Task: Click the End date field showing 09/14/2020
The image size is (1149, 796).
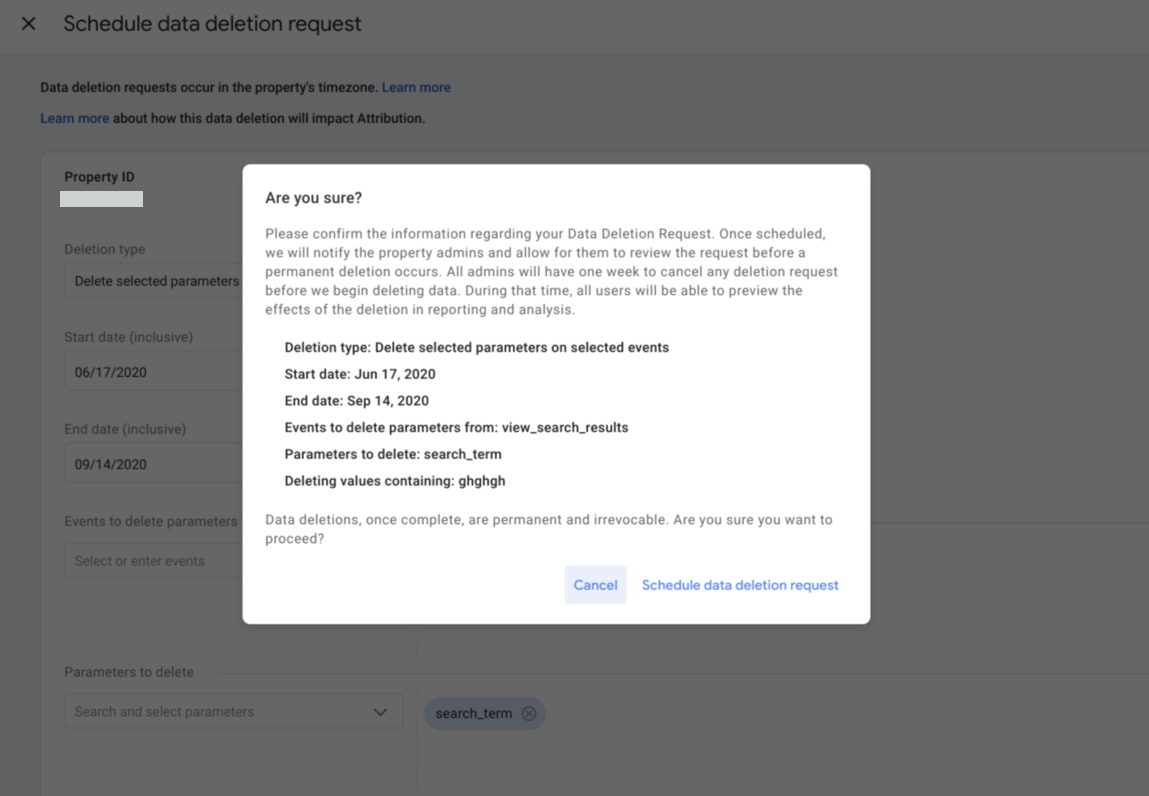Action: click(150, 464)
